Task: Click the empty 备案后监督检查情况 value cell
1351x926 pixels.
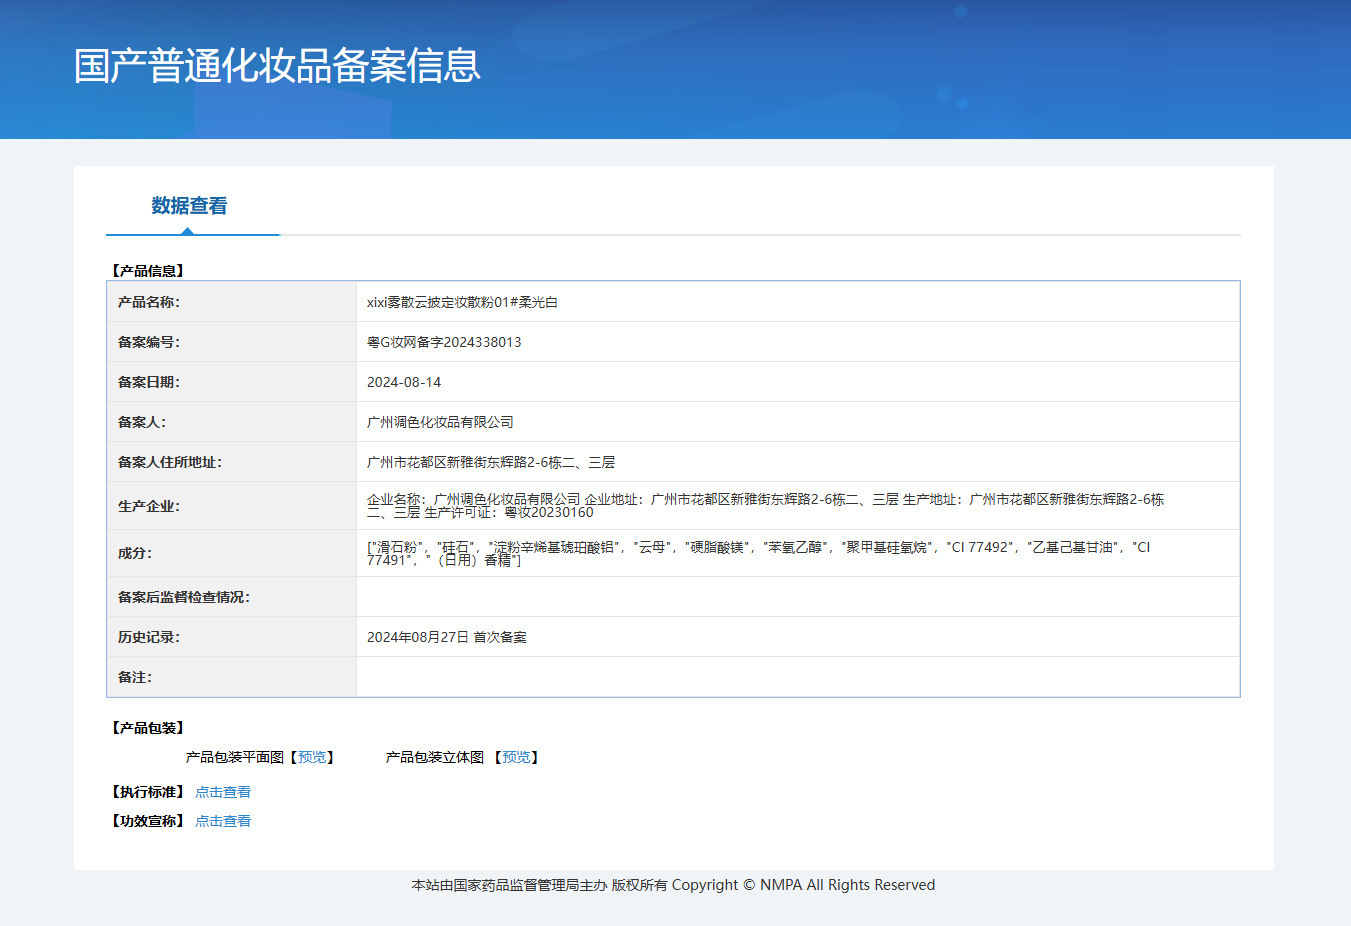Action: (797, 597)
